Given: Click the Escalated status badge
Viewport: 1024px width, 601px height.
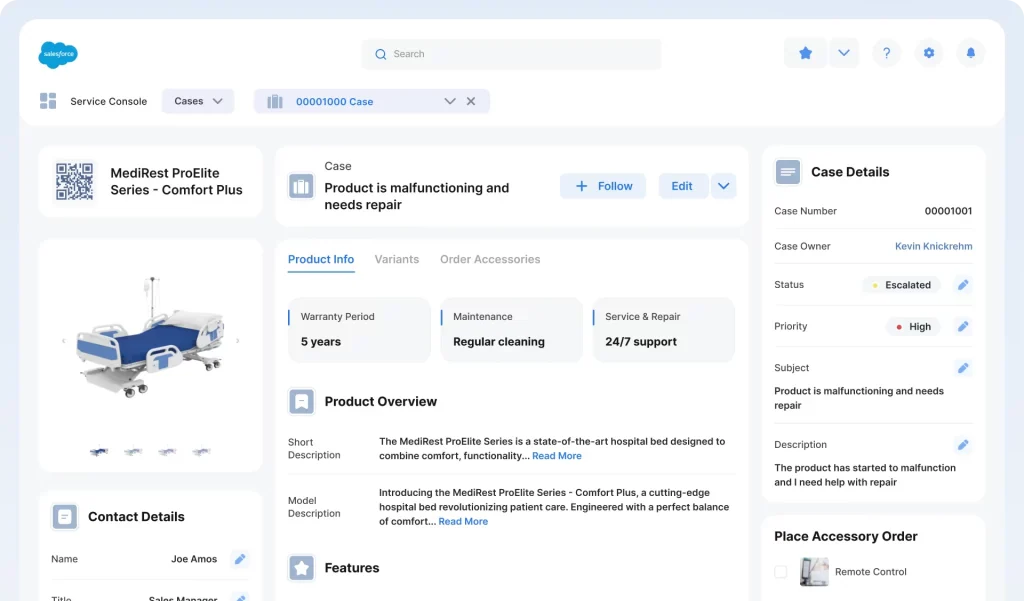Looking at the screenshot, I should [902, 285].
